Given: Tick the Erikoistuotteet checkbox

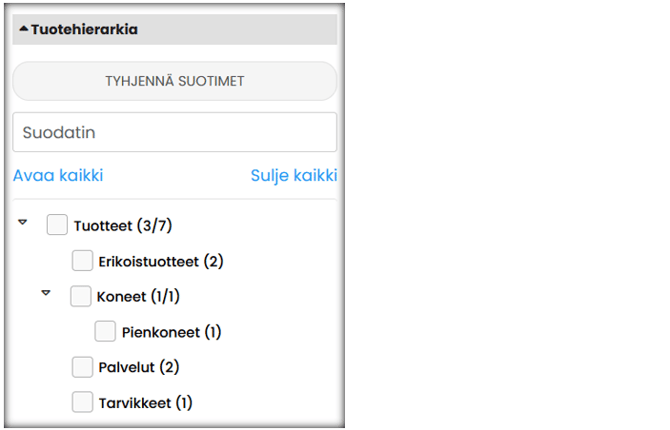Looking at the screenshot, I should pos(82,262).
